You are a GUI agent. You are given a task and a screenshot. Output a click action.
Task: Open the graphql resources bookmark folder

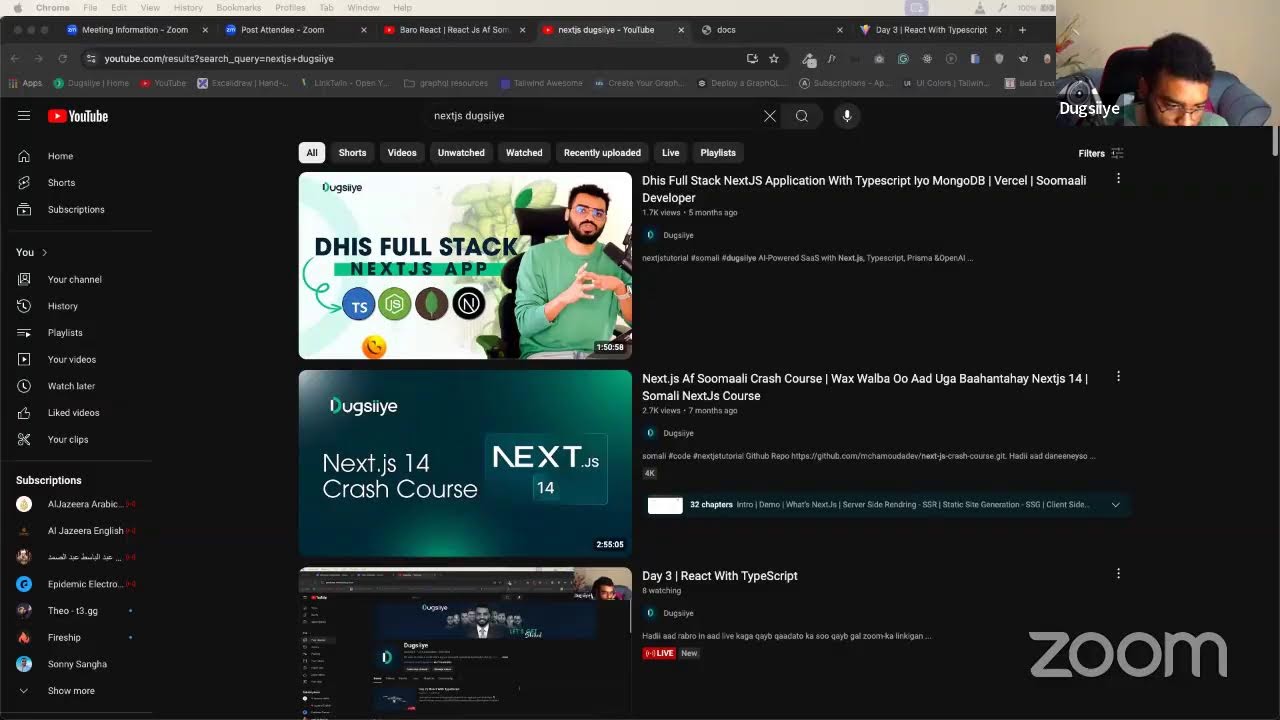446,83
